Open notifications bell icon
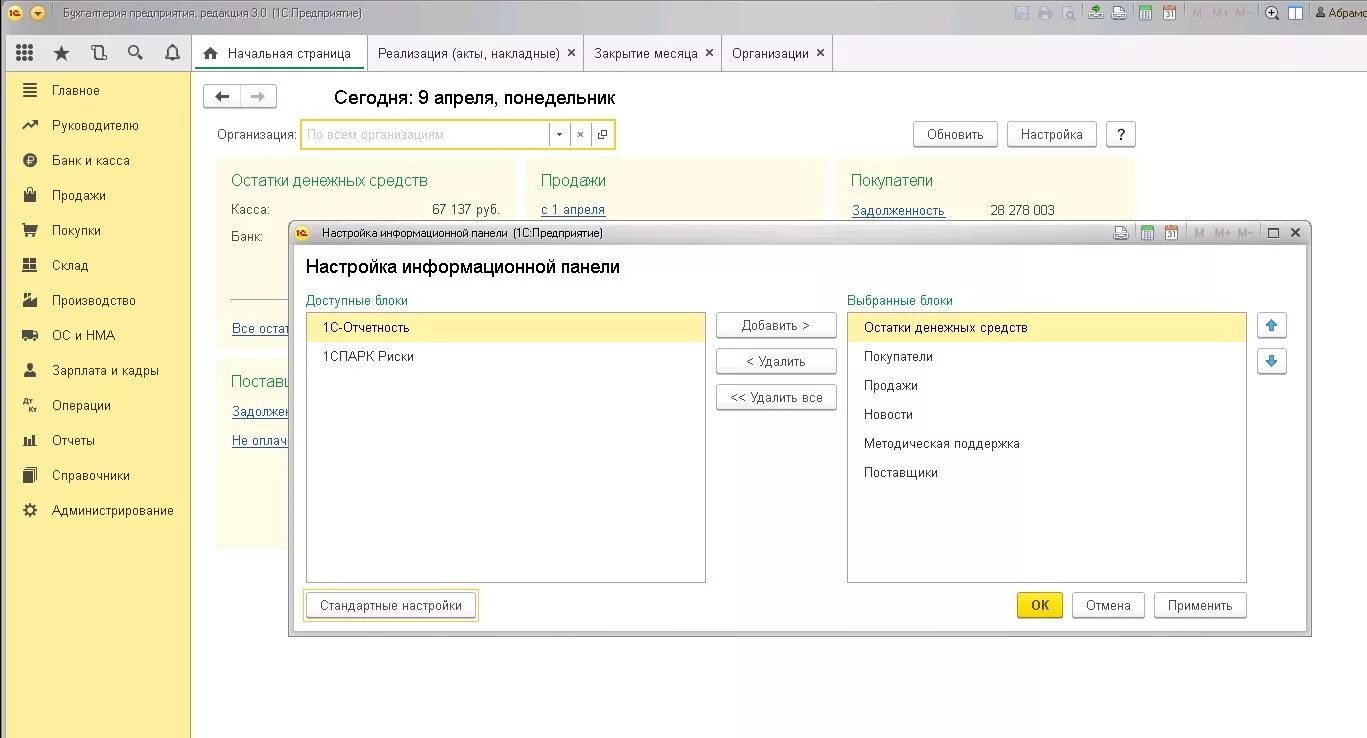The image size is (1367, 738). 172,53
